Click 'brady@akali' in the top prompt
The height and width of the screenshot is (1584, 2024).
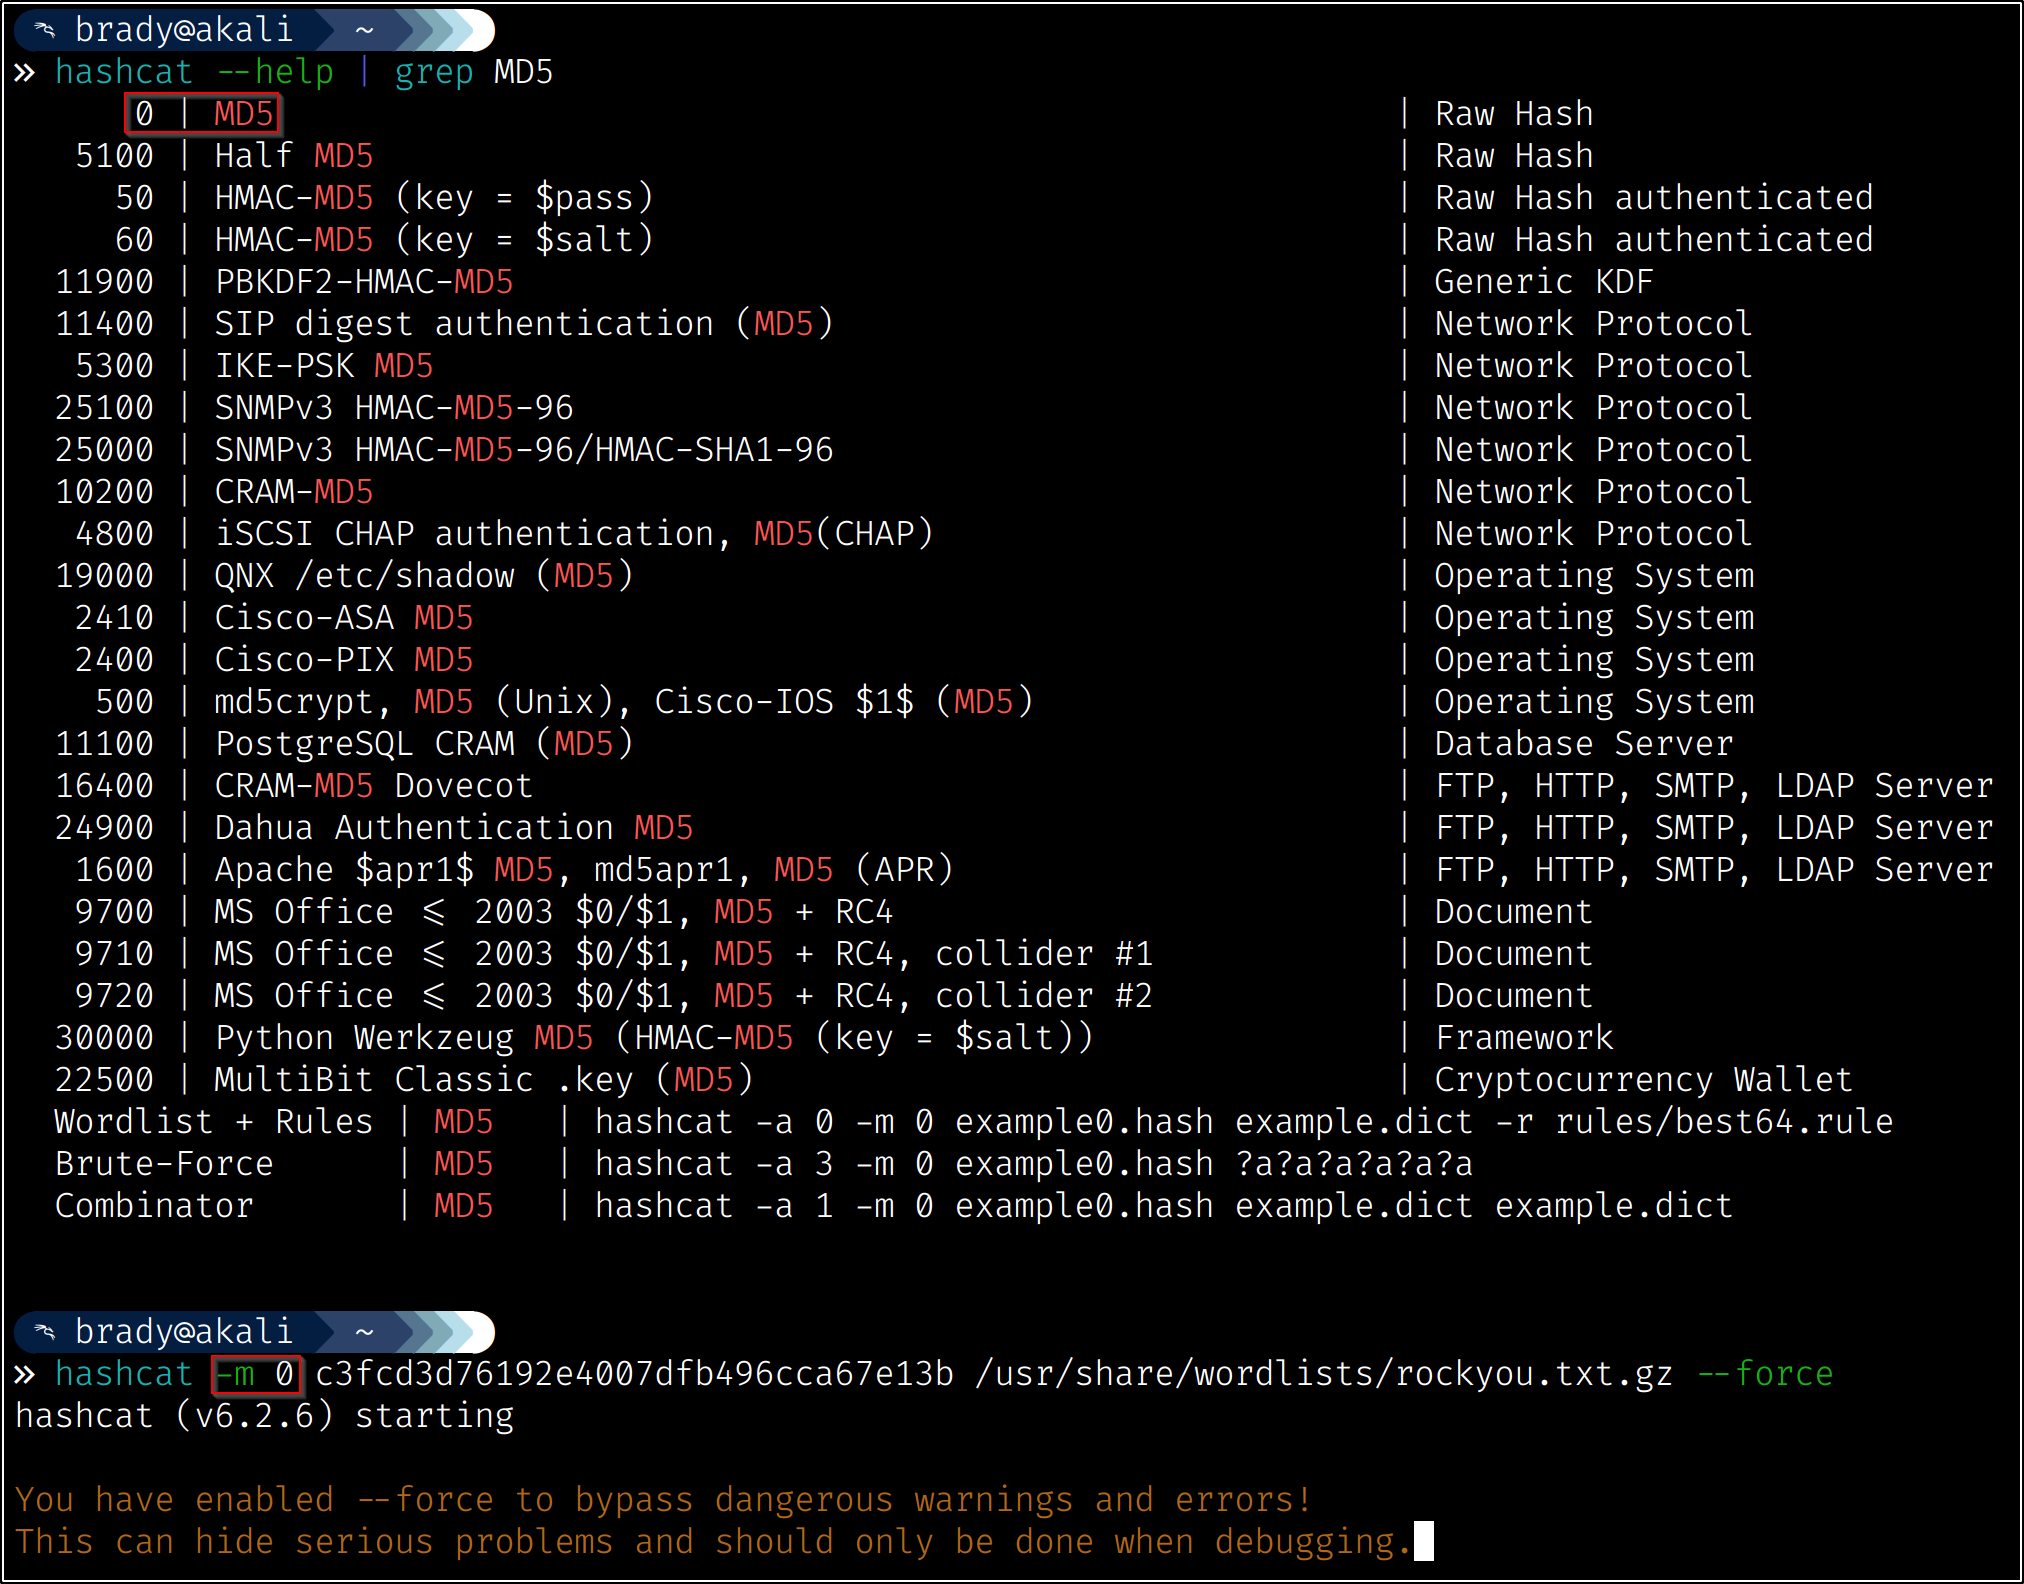(x=184, y=31)
